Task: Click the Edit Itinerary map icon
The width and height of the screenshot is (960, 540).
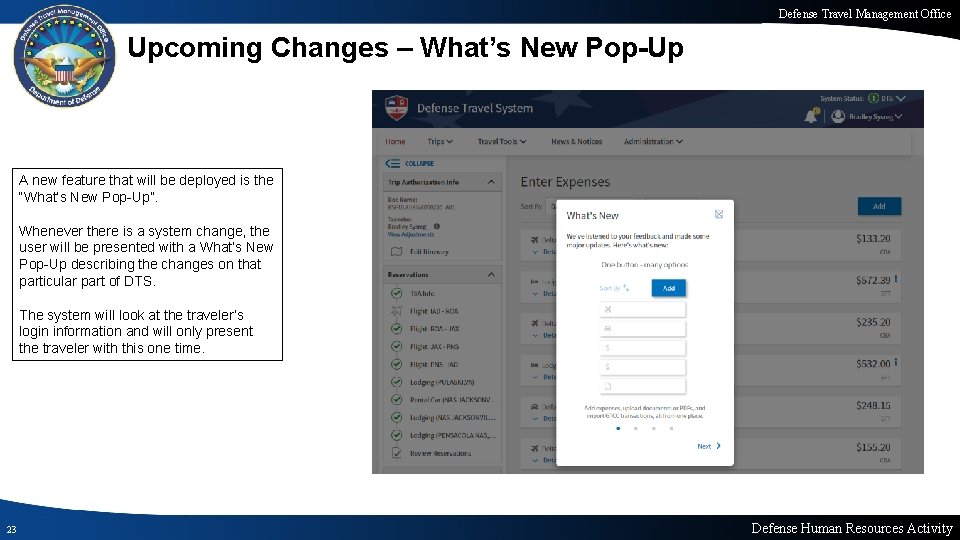Action: click(x=396, y=252)
